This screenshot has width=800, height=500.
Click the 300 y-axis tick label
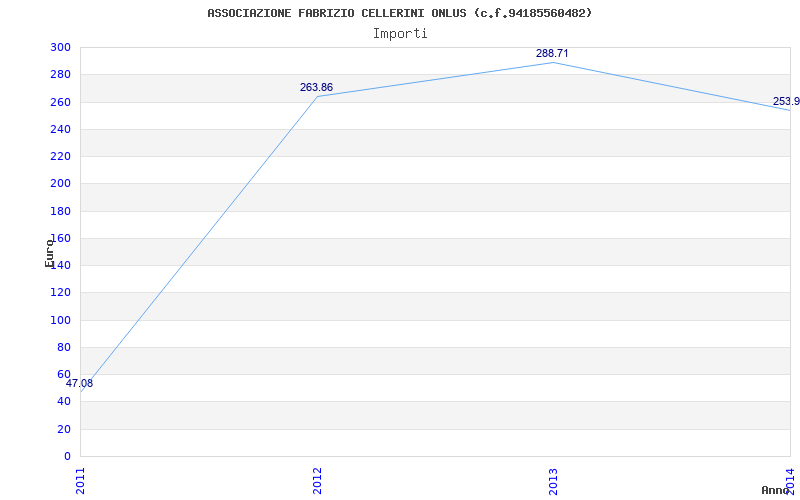pos(60,47)
